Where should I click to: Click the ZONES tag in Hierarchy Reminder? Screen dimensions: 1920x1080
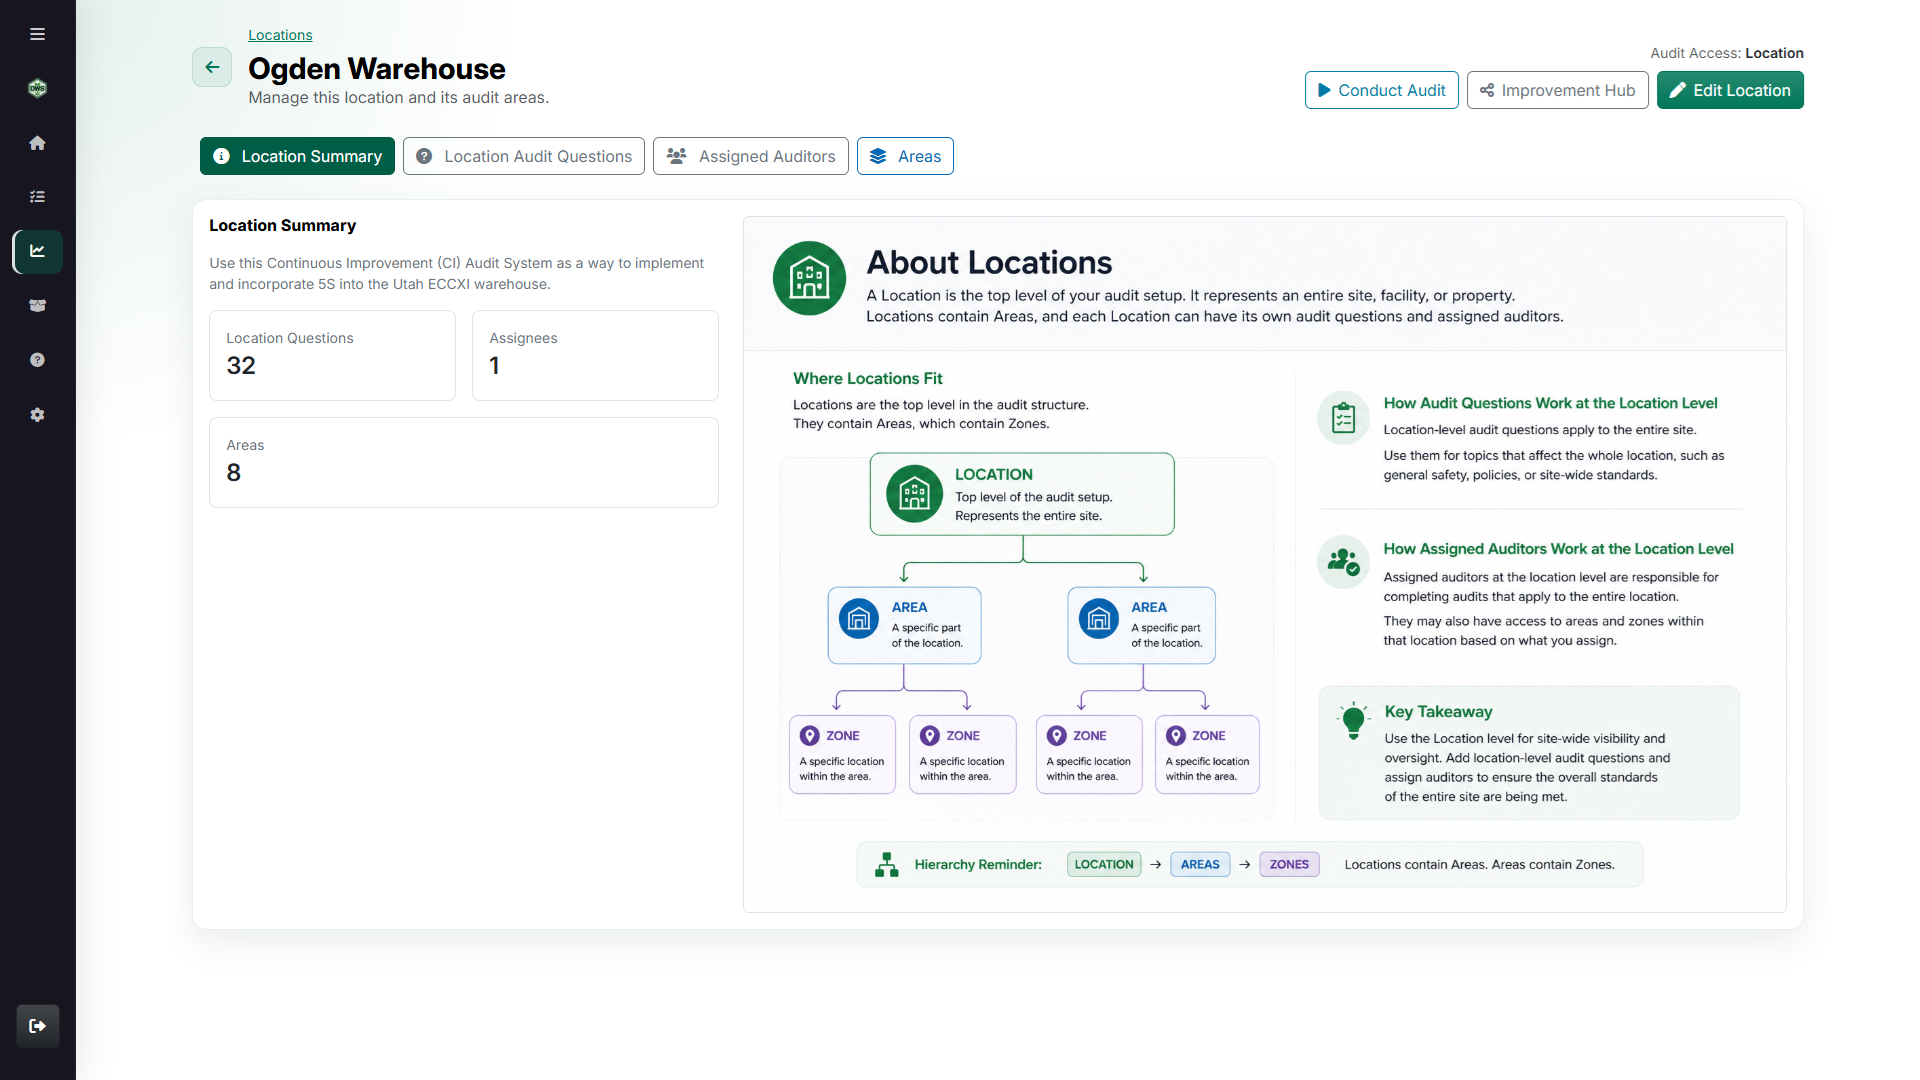(x=1289, y=865)
